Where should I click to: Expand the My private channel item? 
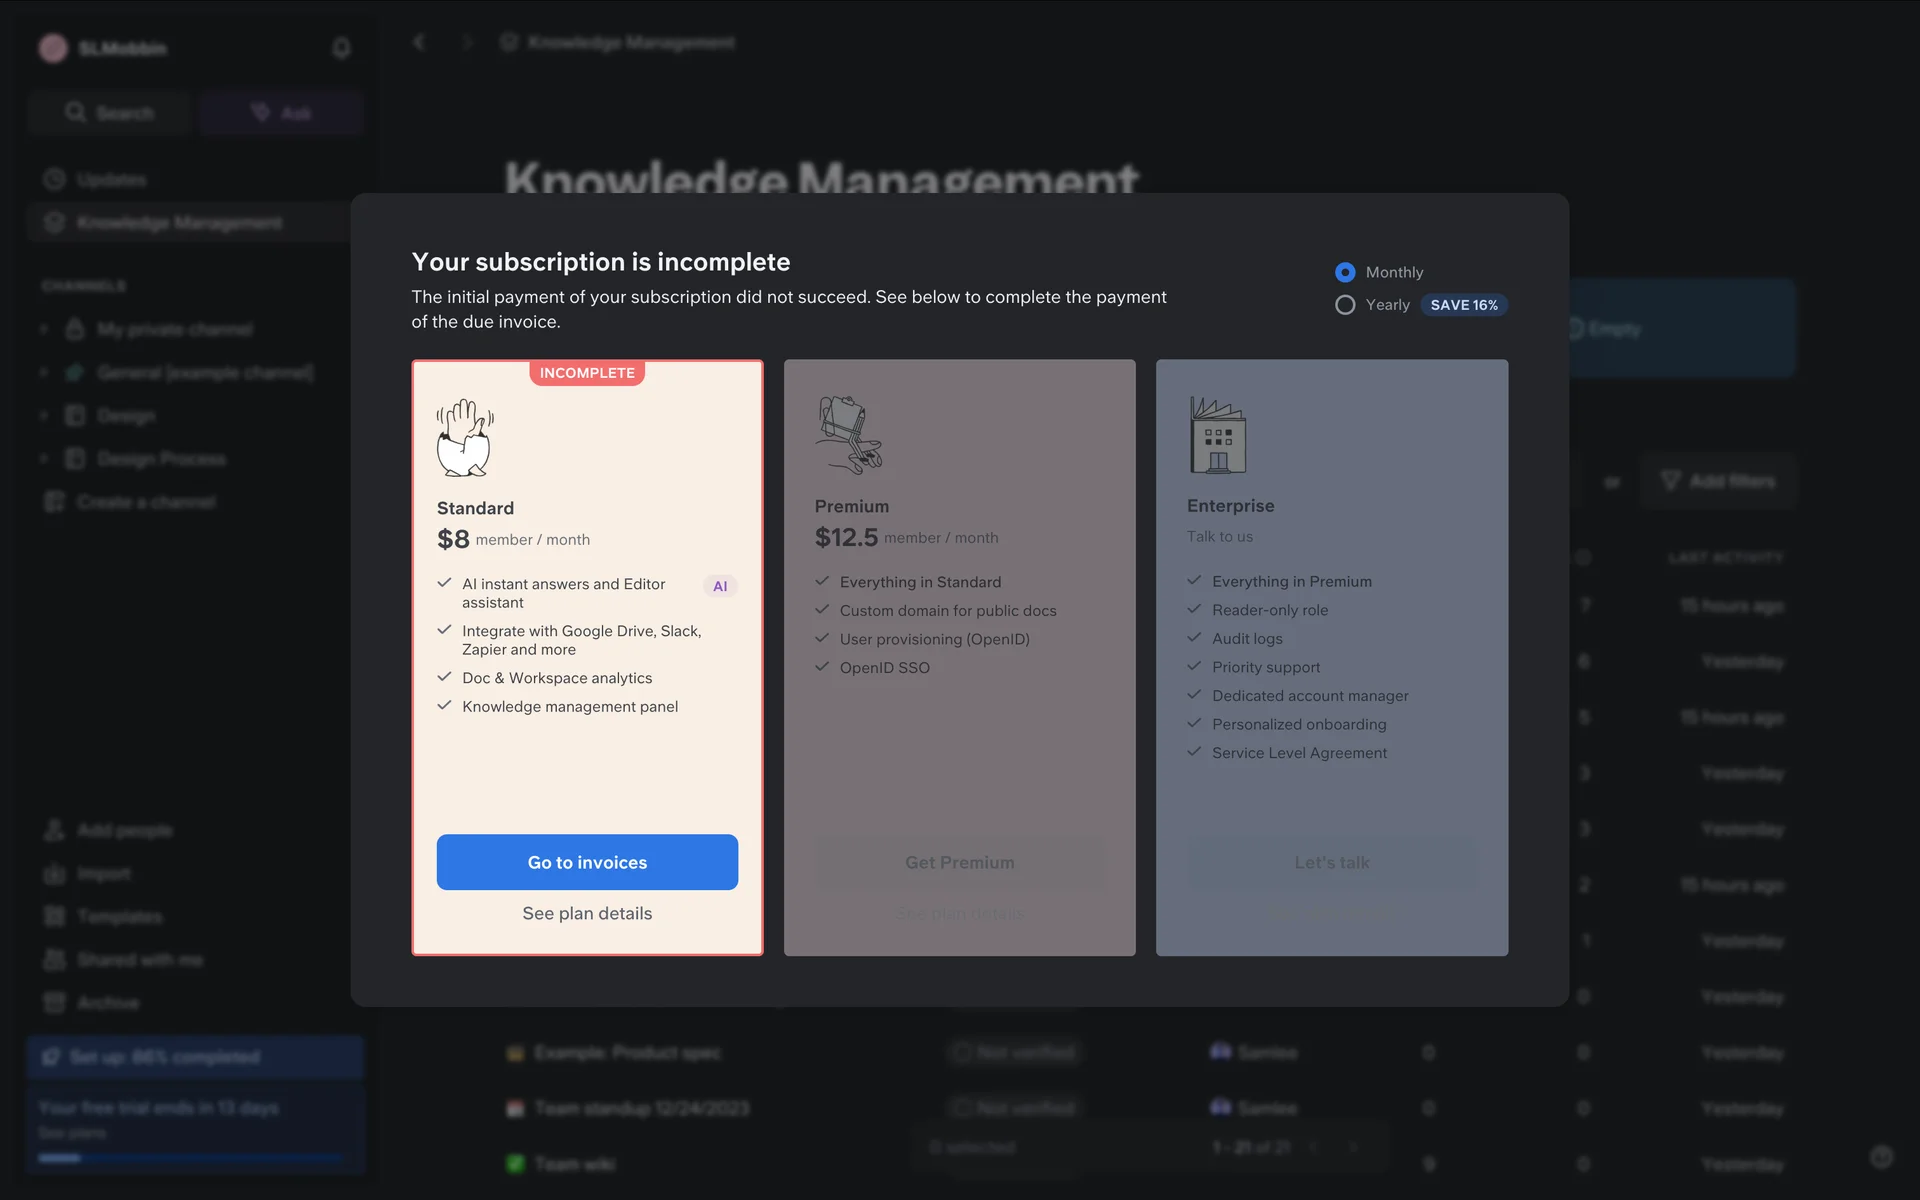coord(44,329)
